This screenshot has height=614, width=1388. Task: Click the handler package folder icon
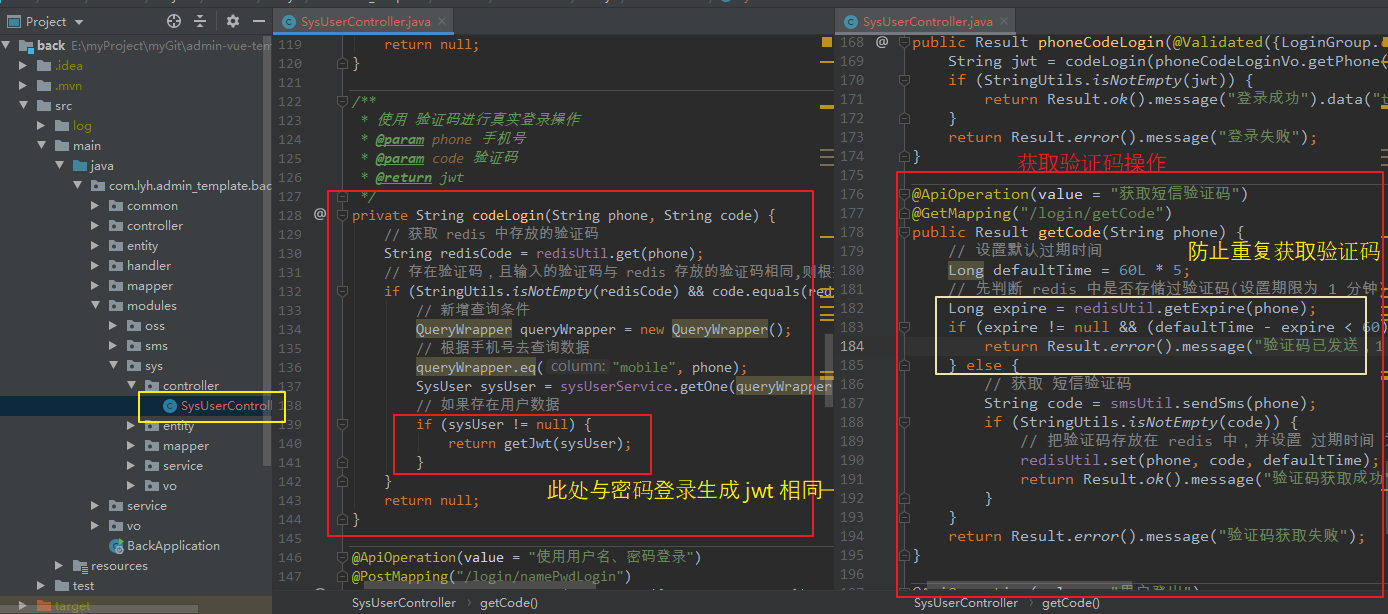click(x=116, y=266)
